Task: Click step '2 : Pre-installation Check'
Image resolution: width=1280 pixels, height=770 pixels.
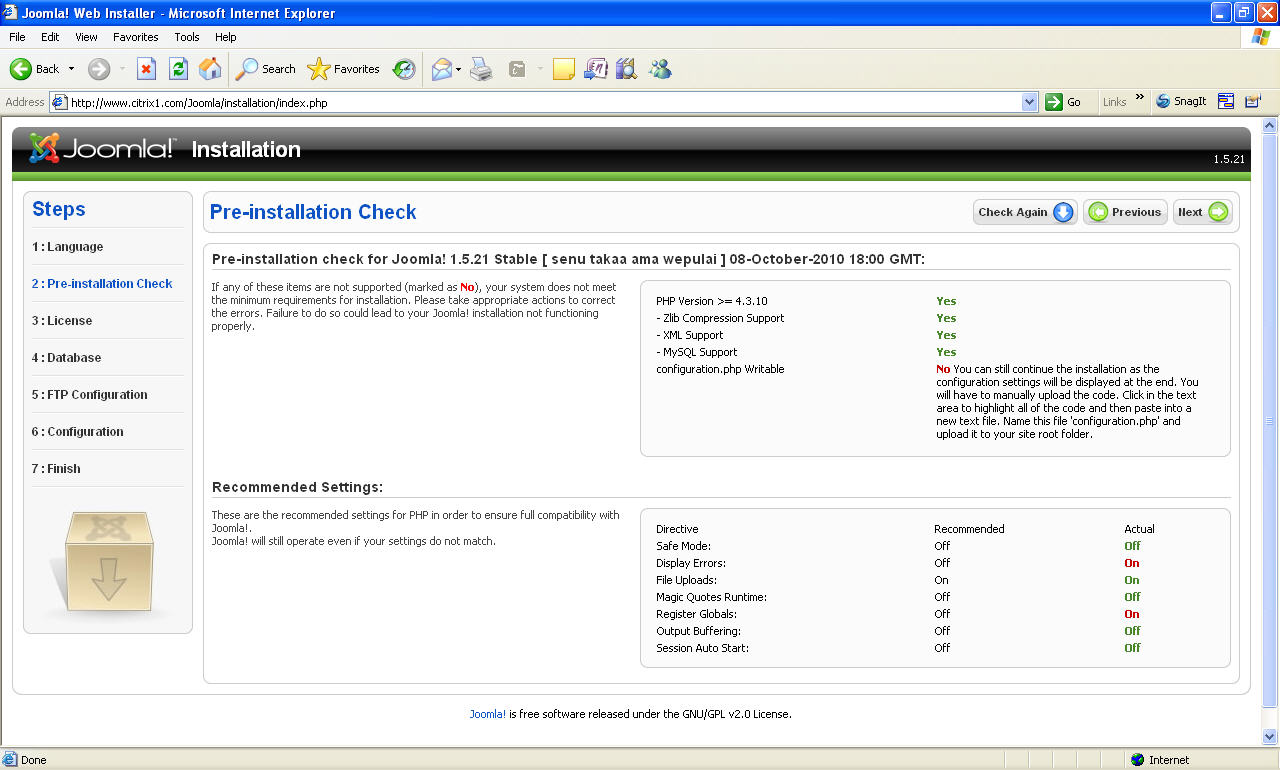Action: pyautogui.click(x=102, y=284)
